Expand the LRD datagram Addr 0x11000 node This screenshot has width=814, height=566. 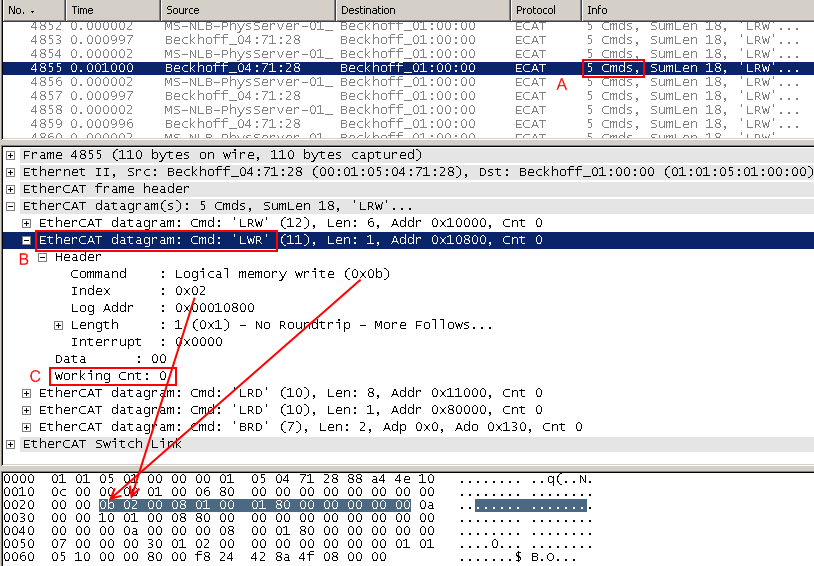[x=26, y=394]
